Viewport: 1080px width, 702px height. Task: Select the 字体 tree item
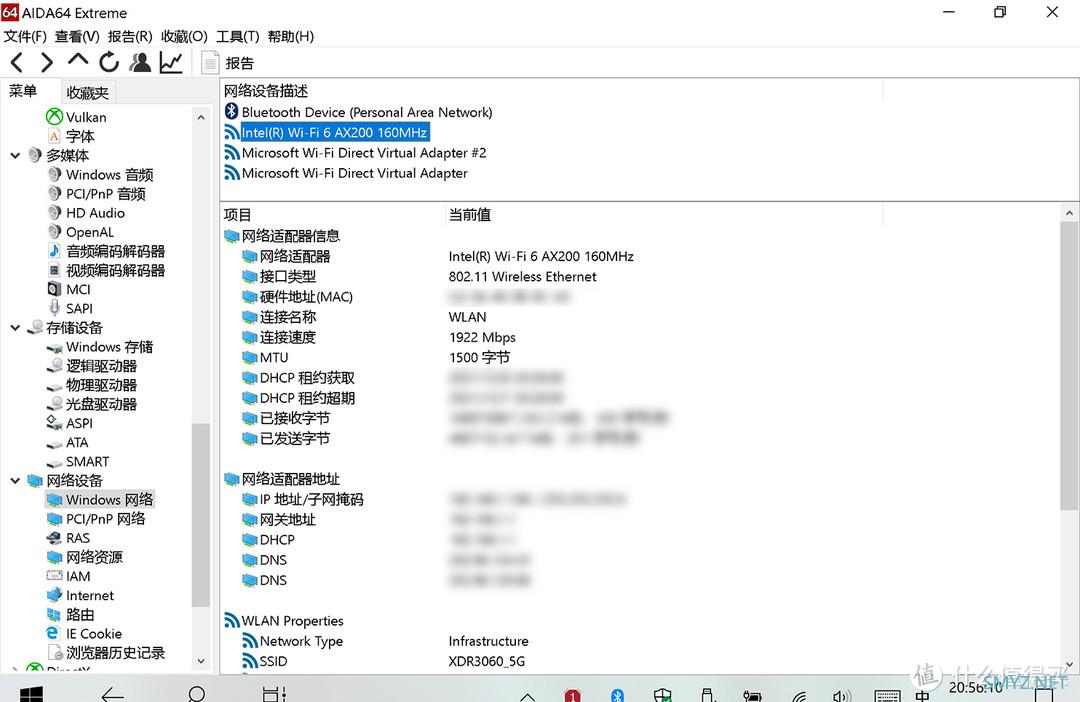[80, 136]
